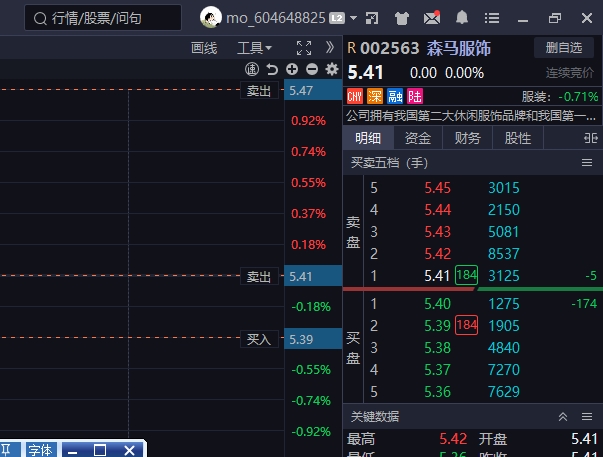
Task: Open the skin (shirt) theme icon
Action: point(401,18)
